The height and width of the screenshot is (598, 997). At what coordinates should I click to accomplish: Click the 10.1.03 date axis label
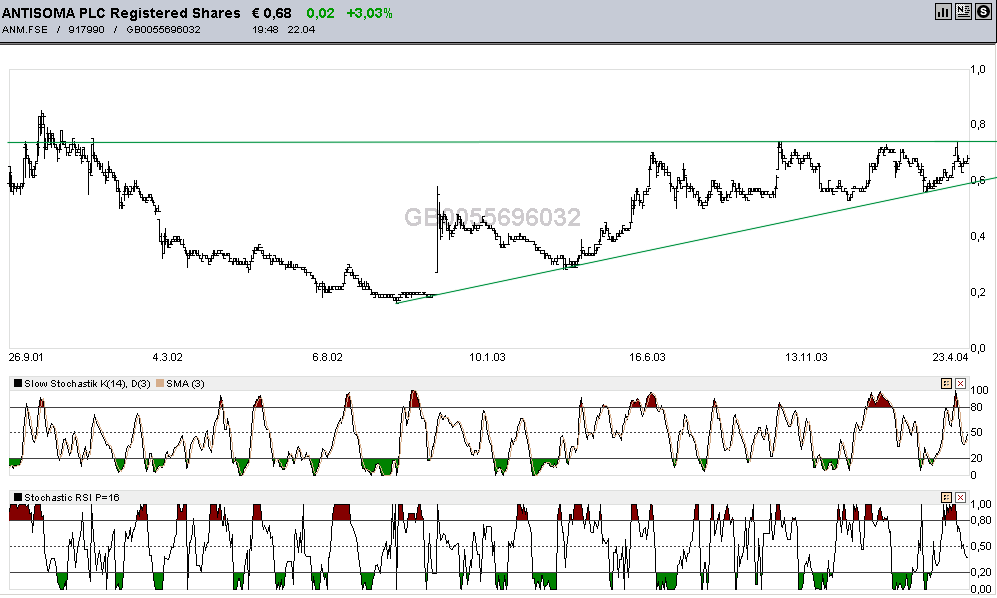tap(487, 357)
